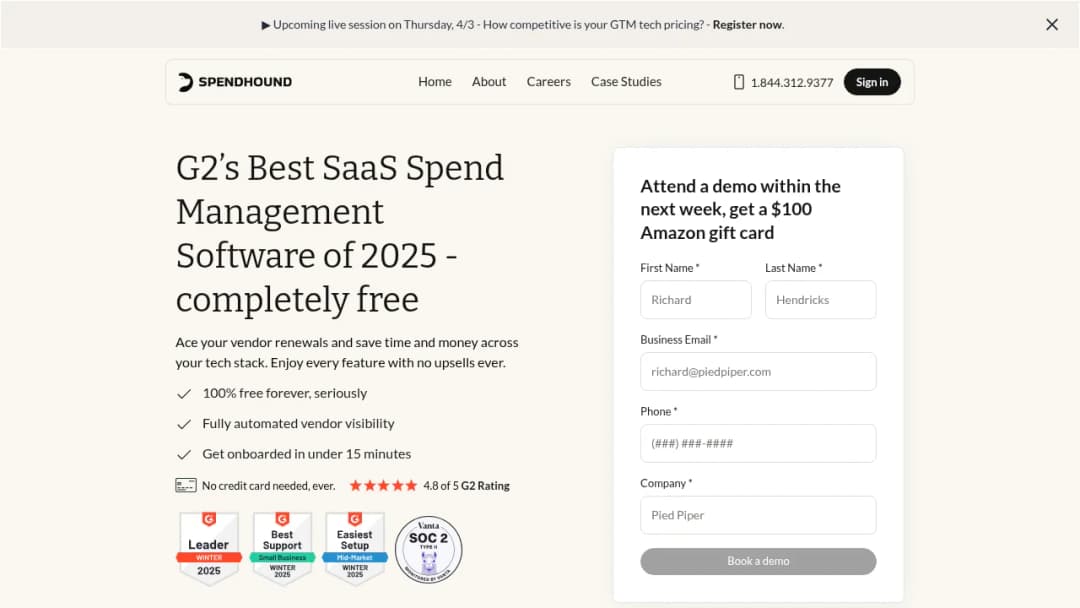The image size is (1080, 608).
Task: Go to the About page
Action: coord(489,81)
